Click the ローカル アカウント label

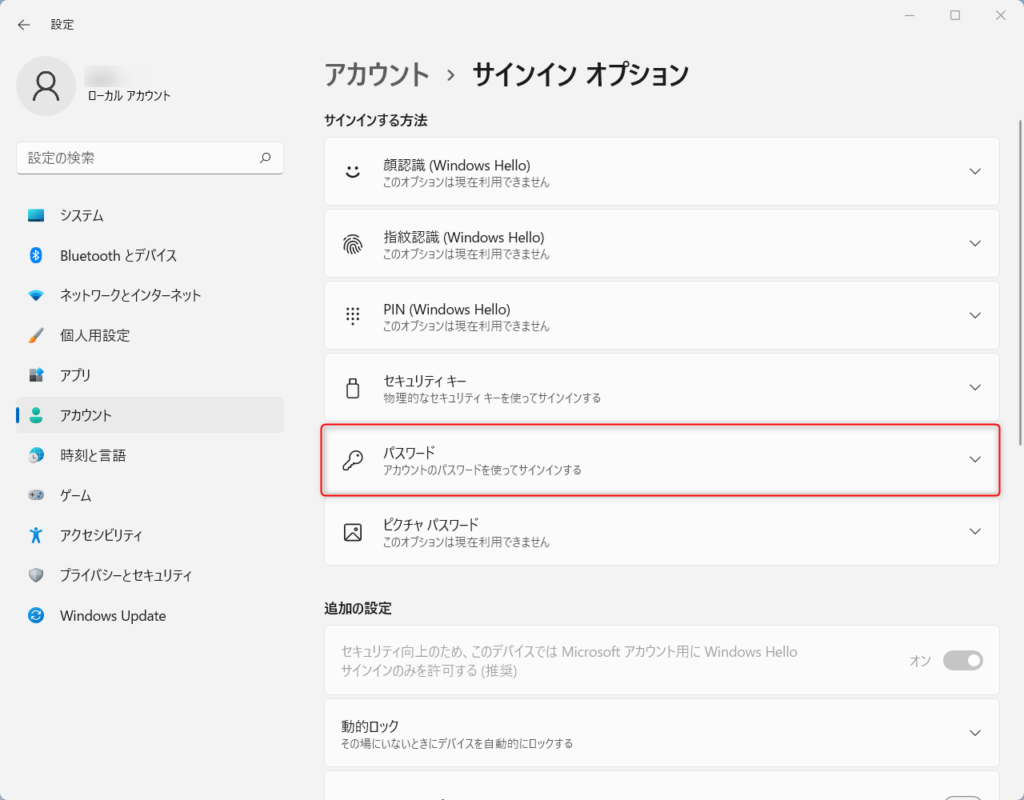(129, 96)
